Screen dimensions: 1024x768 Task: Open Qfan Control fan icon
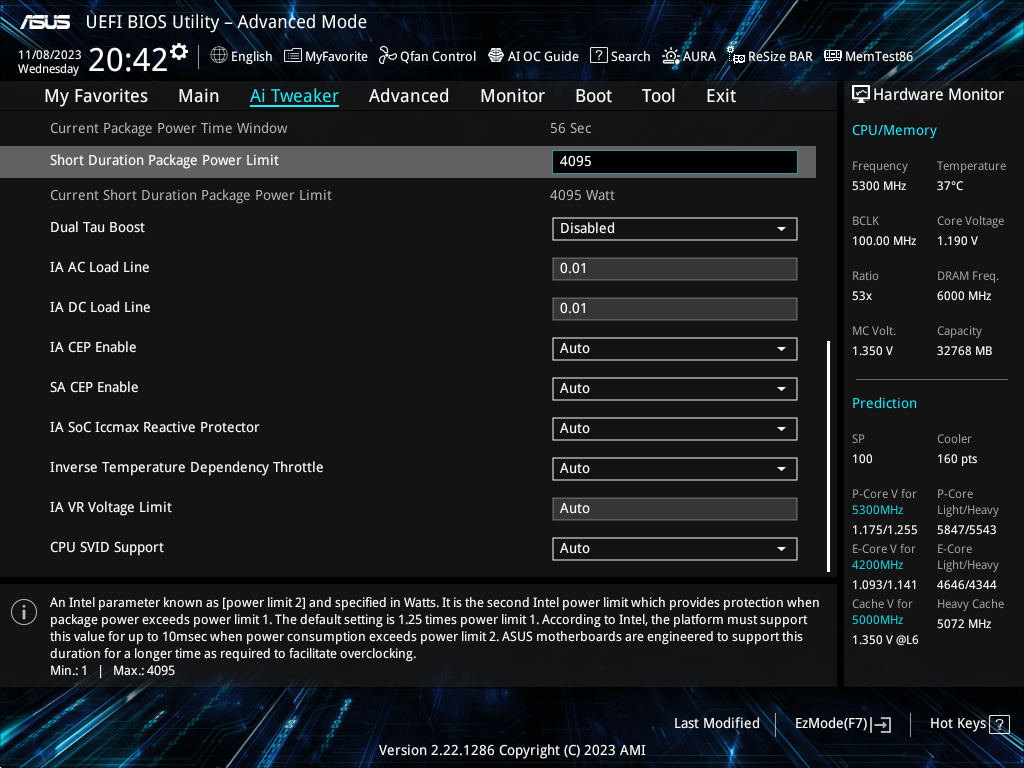(x=387, y=56)
